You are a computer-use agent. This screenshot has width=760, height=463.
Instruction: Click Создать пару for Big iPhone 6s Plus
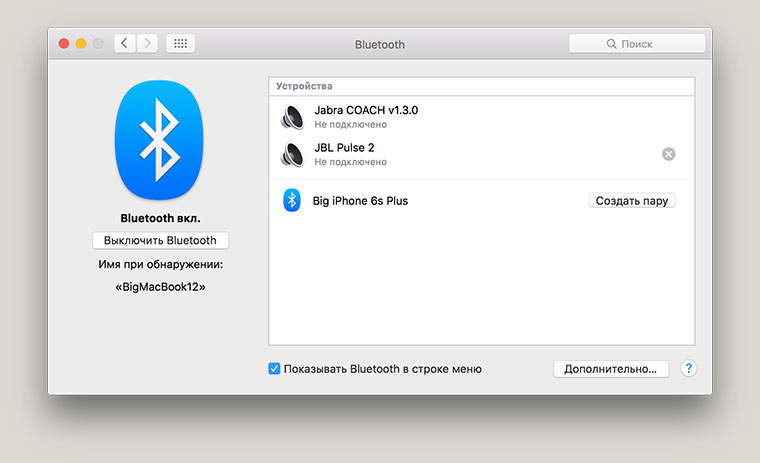click(632, 201)
